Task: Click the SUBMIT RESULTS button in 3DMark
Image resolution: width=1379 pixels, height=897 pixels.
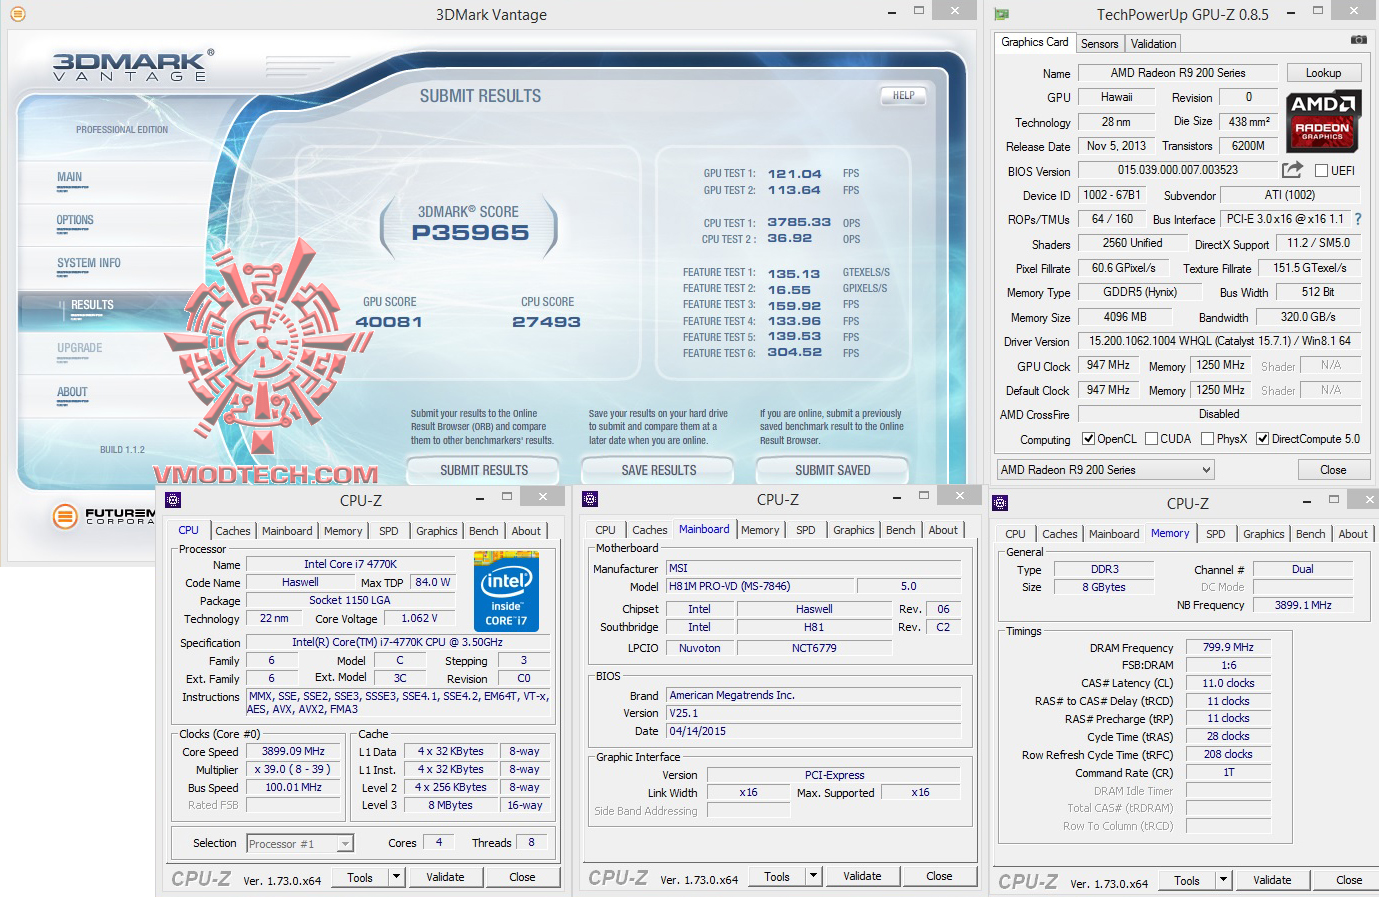Action: pos(483,470)
